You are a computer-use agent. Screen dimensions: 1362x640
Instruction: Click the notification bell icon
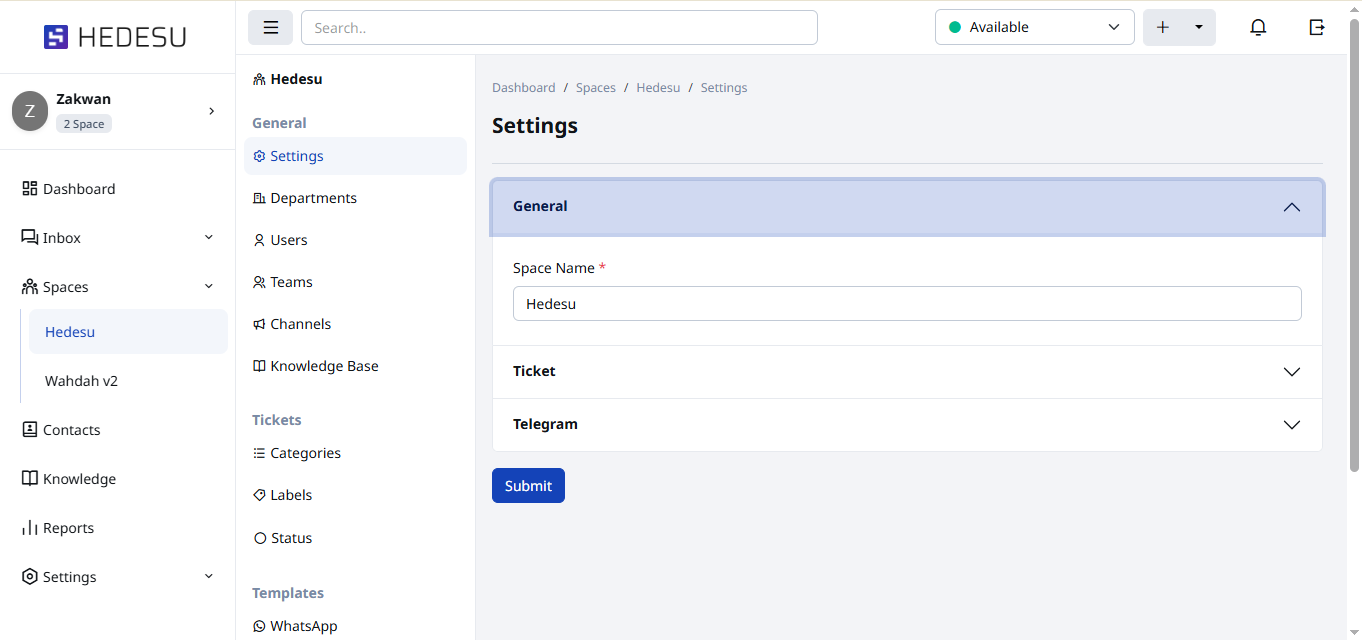point(1258,28)
